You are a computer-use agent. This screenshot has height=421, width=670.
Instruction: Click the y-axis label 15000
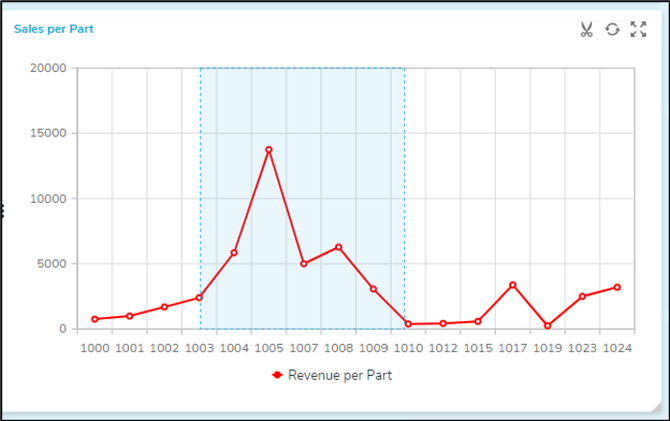pos(48,133)
